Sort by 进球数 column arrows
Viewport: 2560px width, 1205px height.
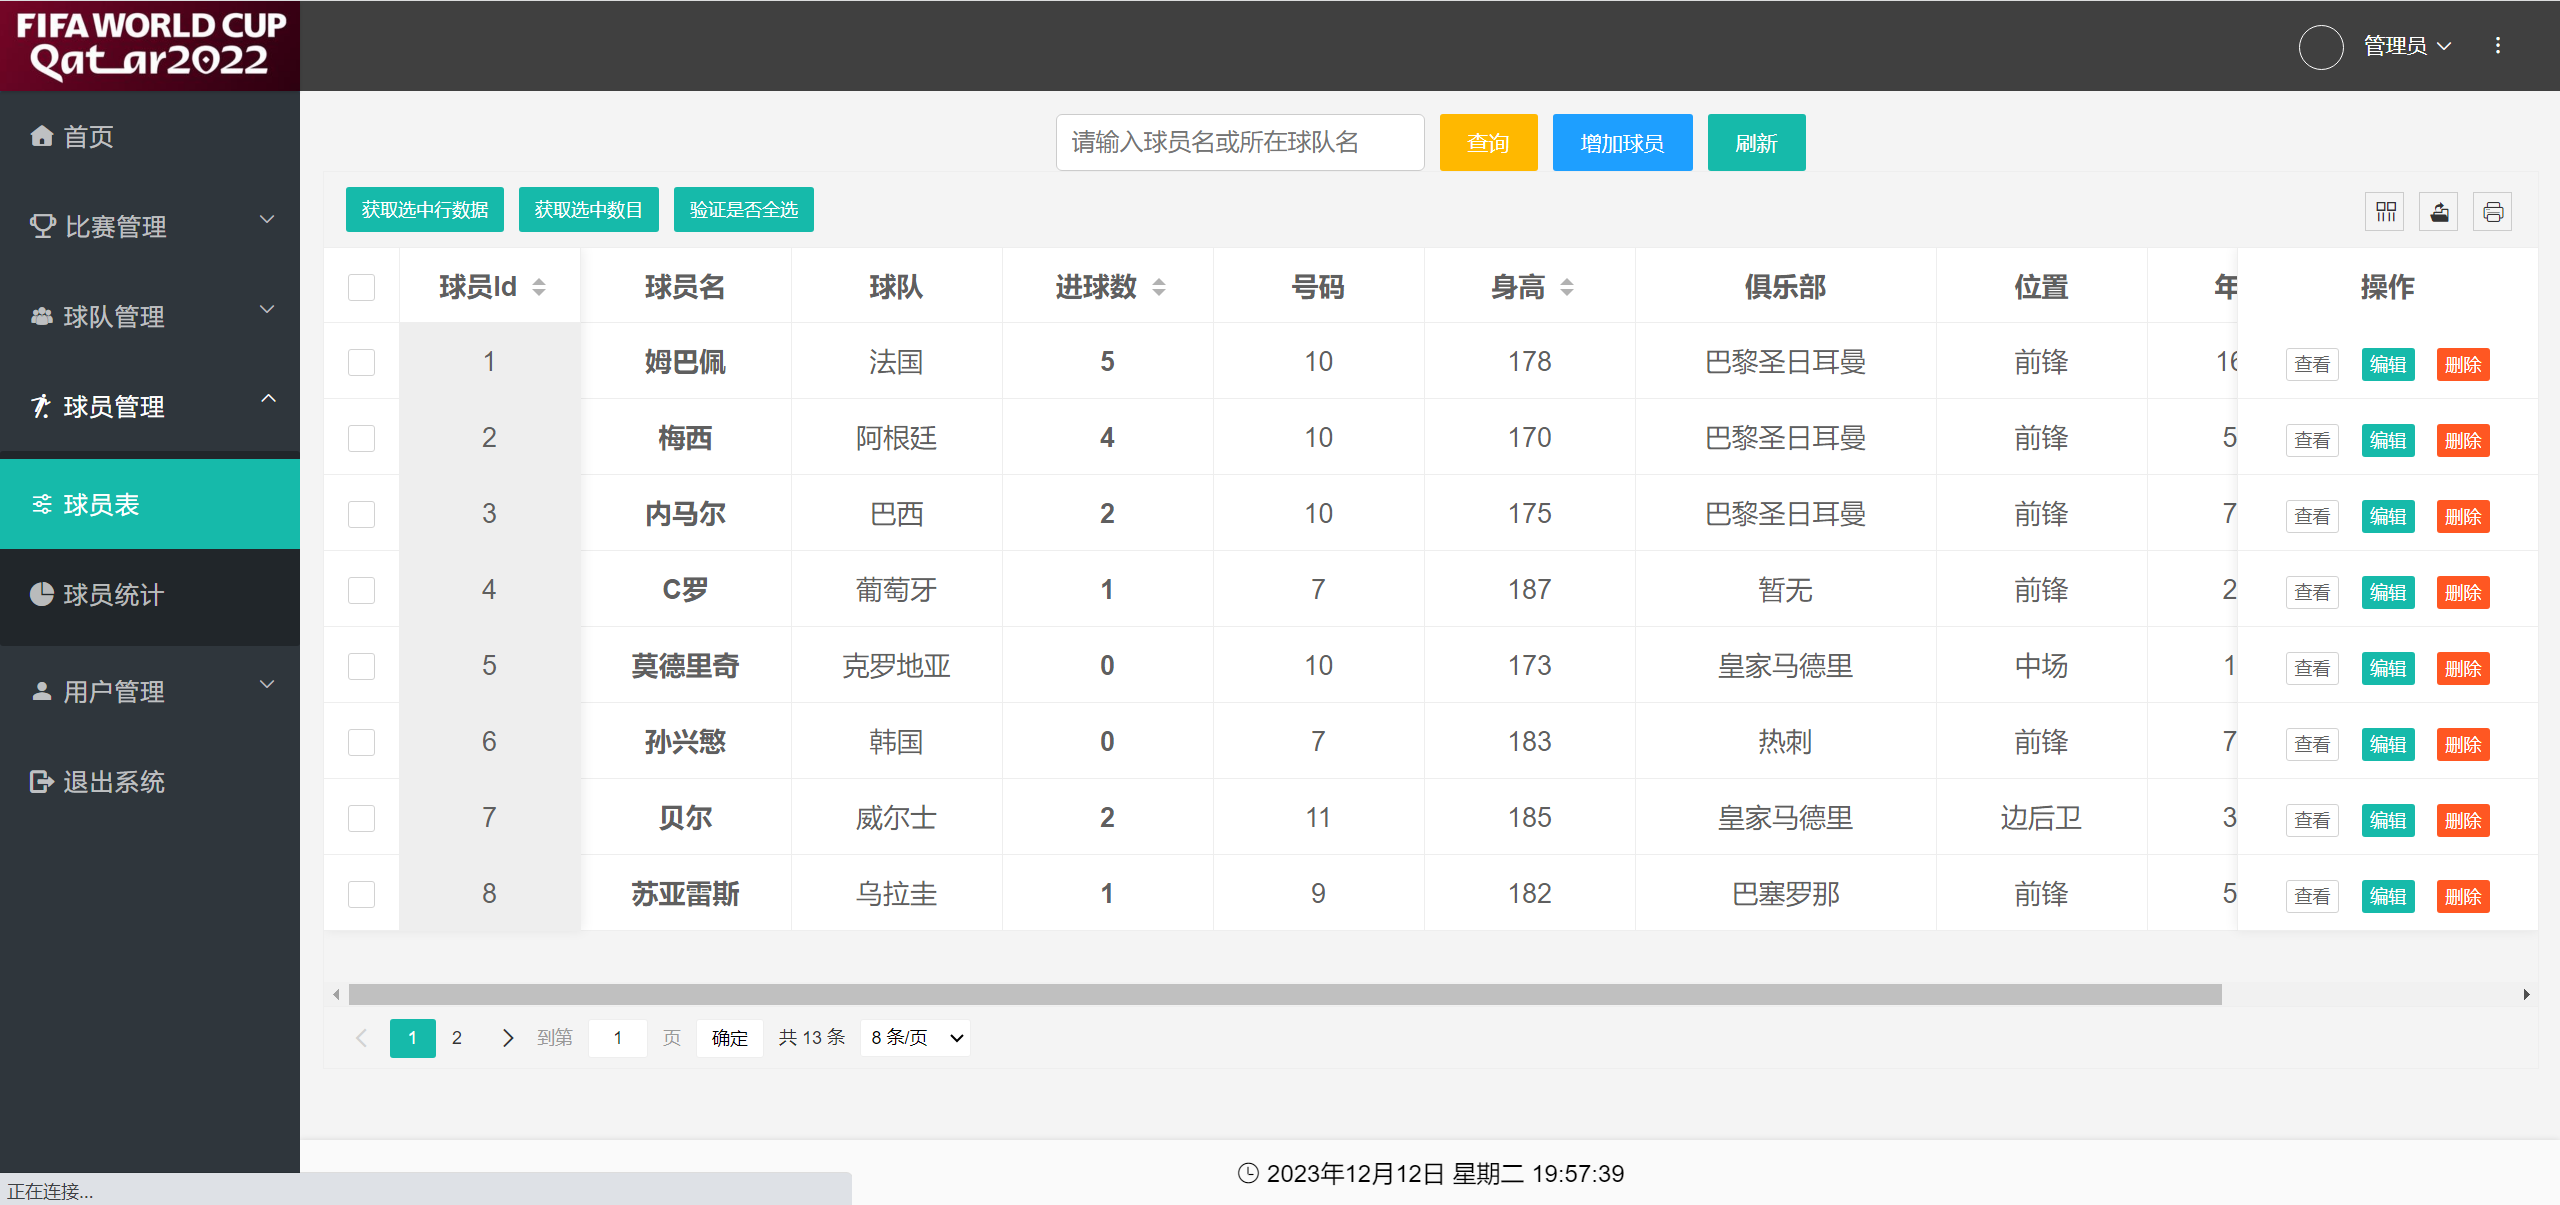pyautogui.click(x=1159, y=288)
